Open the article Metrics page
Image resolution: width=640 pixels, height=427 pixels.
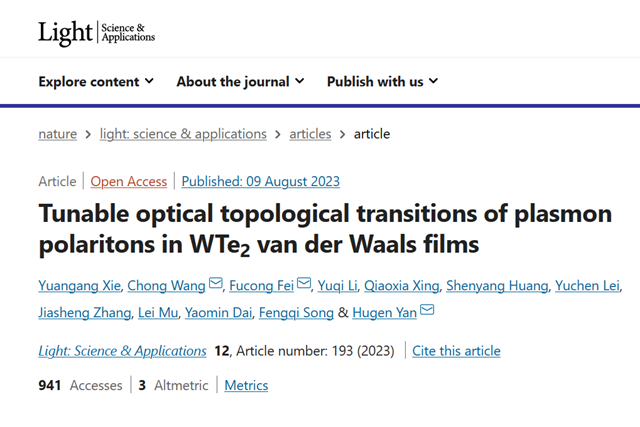click(246, 385)
